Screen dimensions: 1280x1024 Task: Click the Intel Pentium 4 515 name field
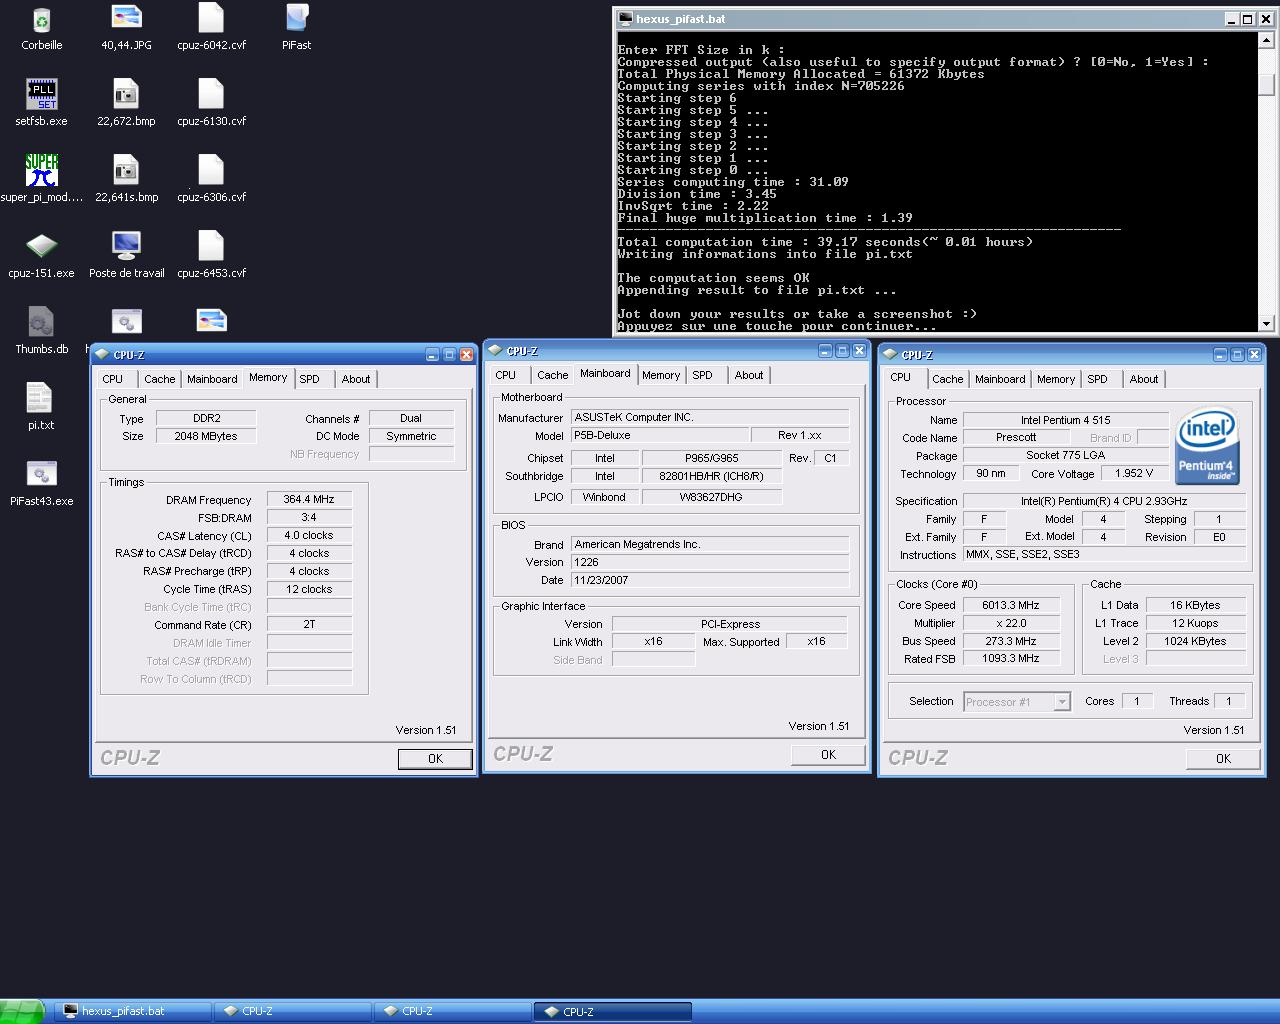[x=1065, y=420]
